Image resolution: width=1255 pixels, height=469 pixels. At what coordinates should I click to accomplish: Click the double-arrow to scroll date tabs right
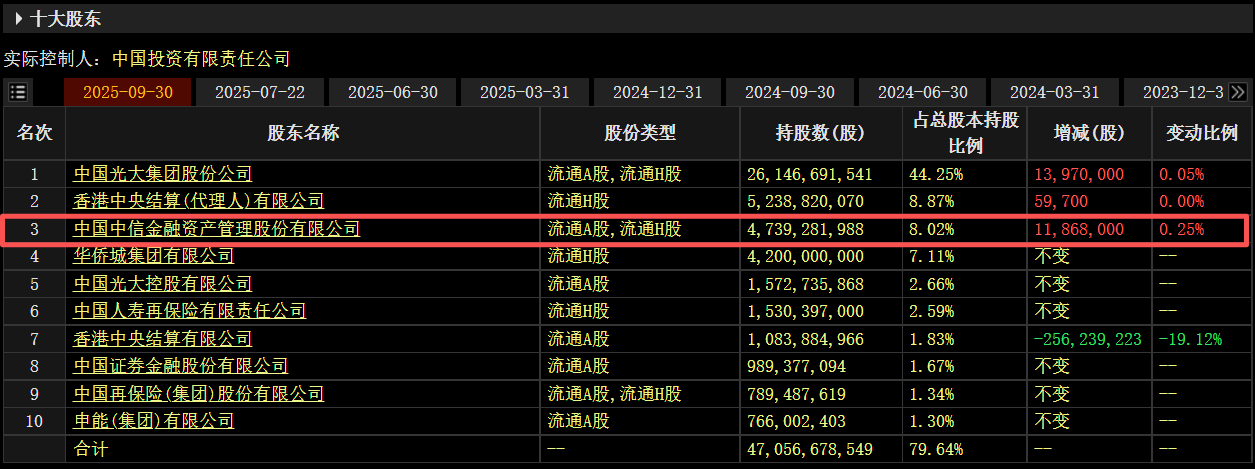click(x=1238, y=92)
